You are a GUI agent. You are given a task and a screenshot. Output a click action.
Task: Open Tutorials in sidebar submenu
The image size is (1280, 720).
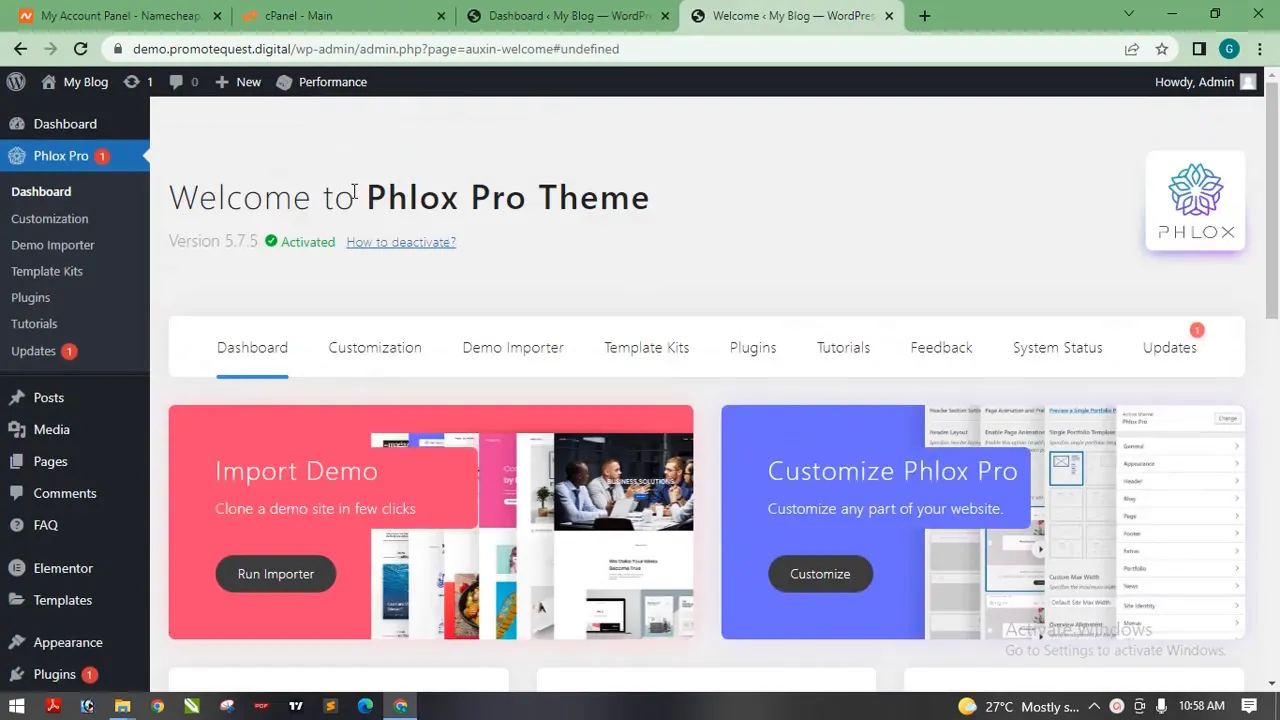(x=34, y=324)
